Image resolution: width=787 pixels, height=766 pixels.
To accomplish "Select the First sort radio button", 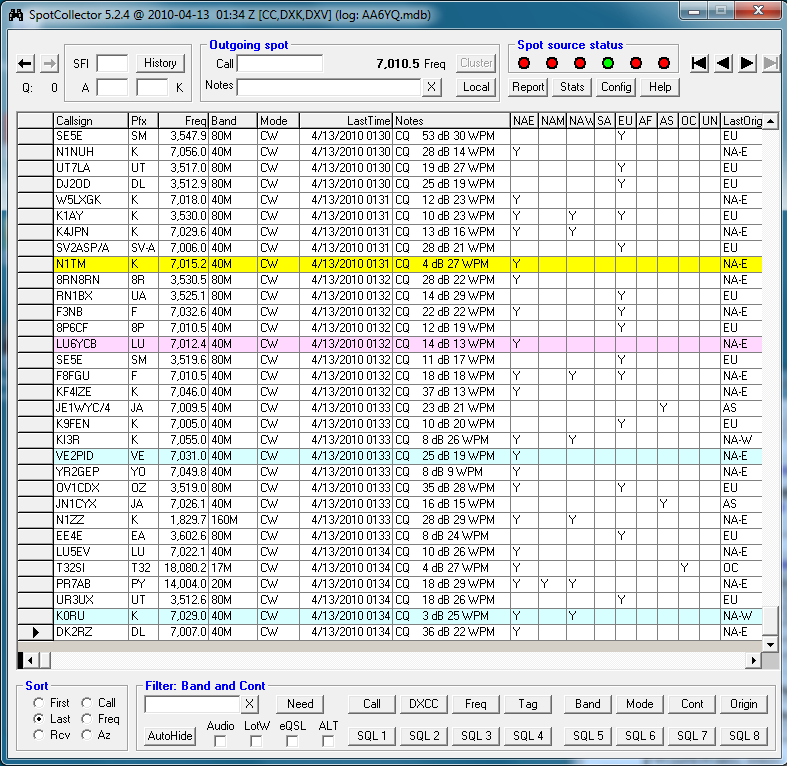I will click(38, 703).
